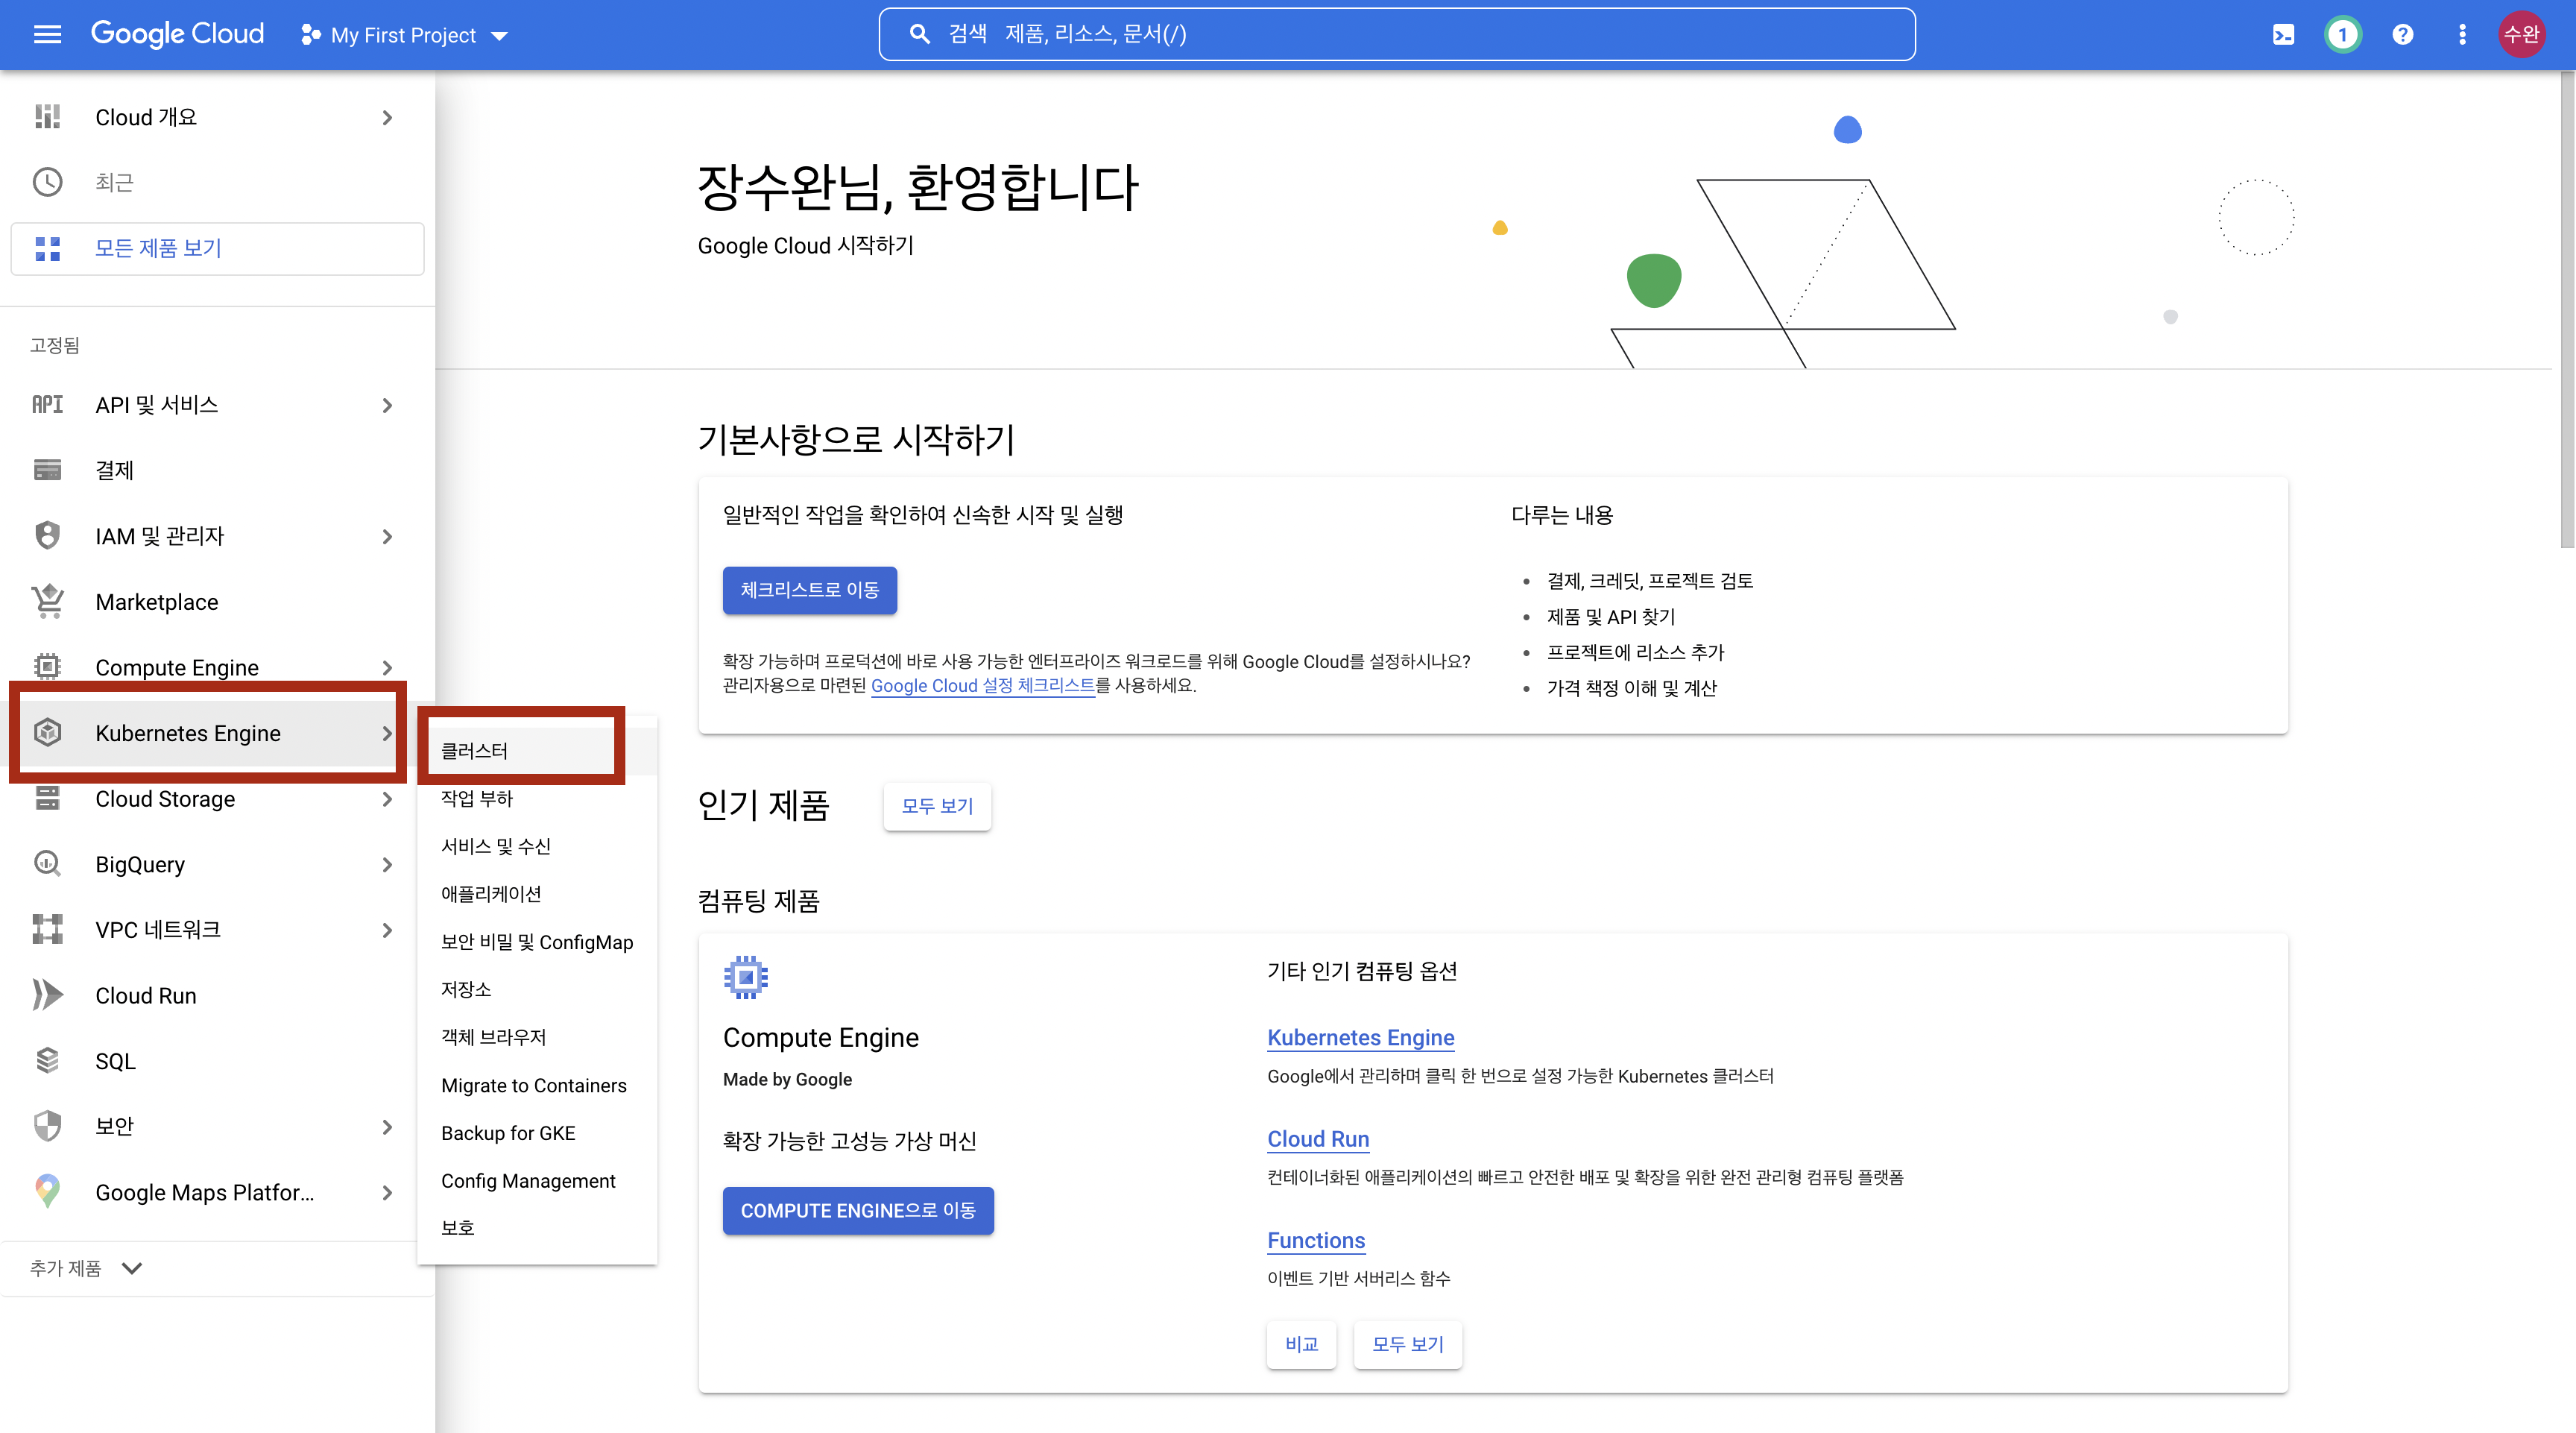Expand 보안 submenu chevron
The image size is (2576, 1433).
[x=387, y=1126]
